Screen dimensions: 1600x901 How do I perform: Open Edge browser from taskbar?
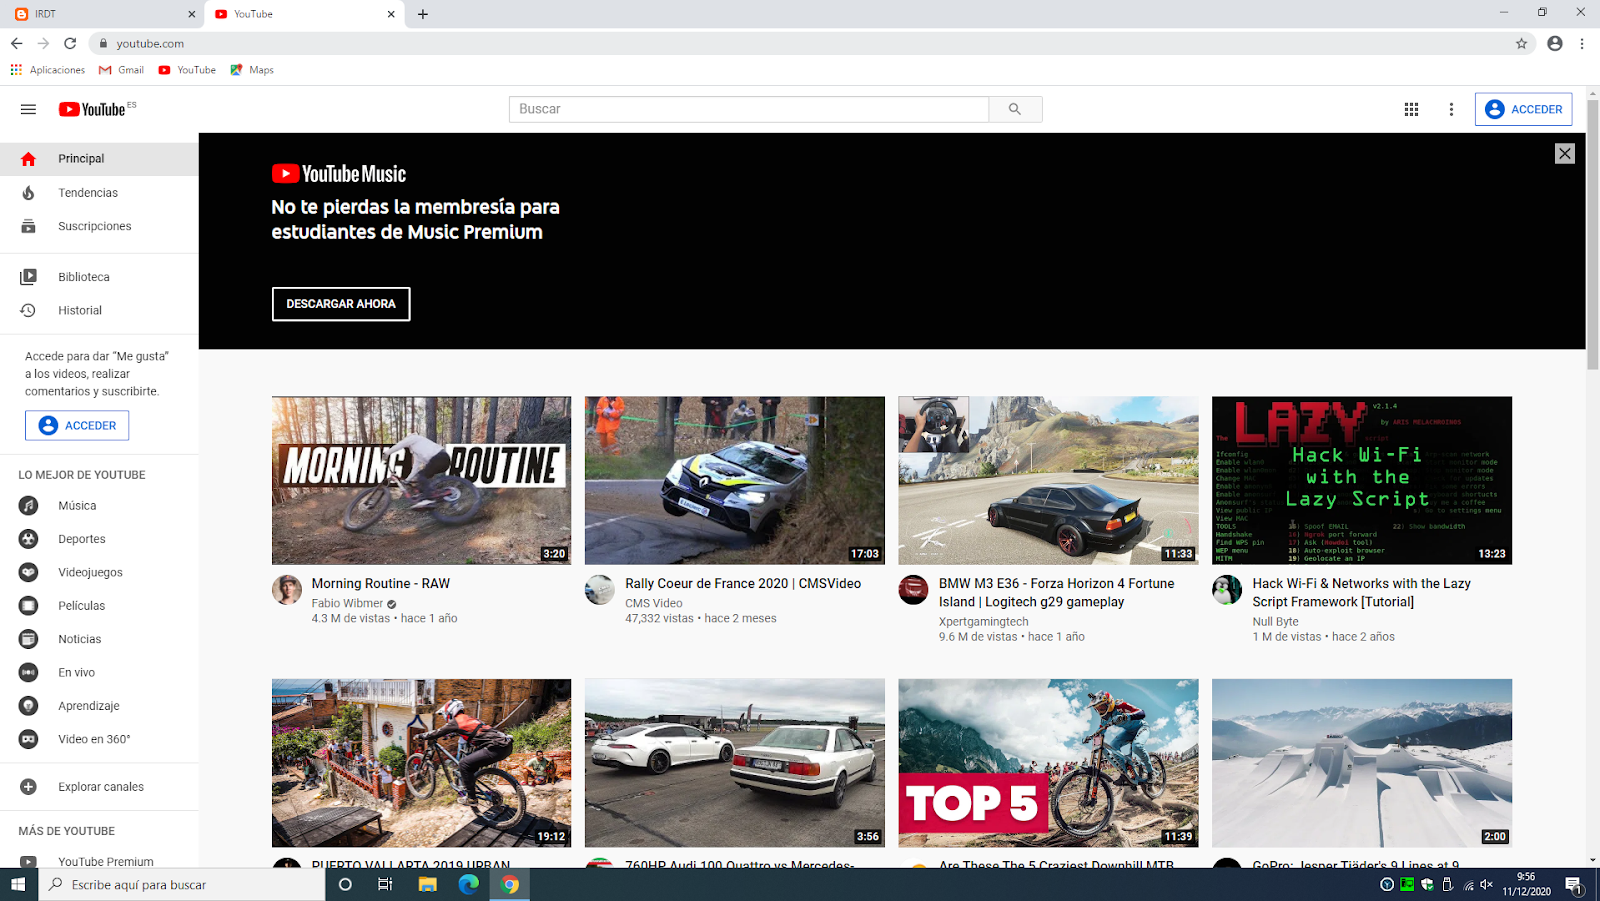click(x=468, y=884)
